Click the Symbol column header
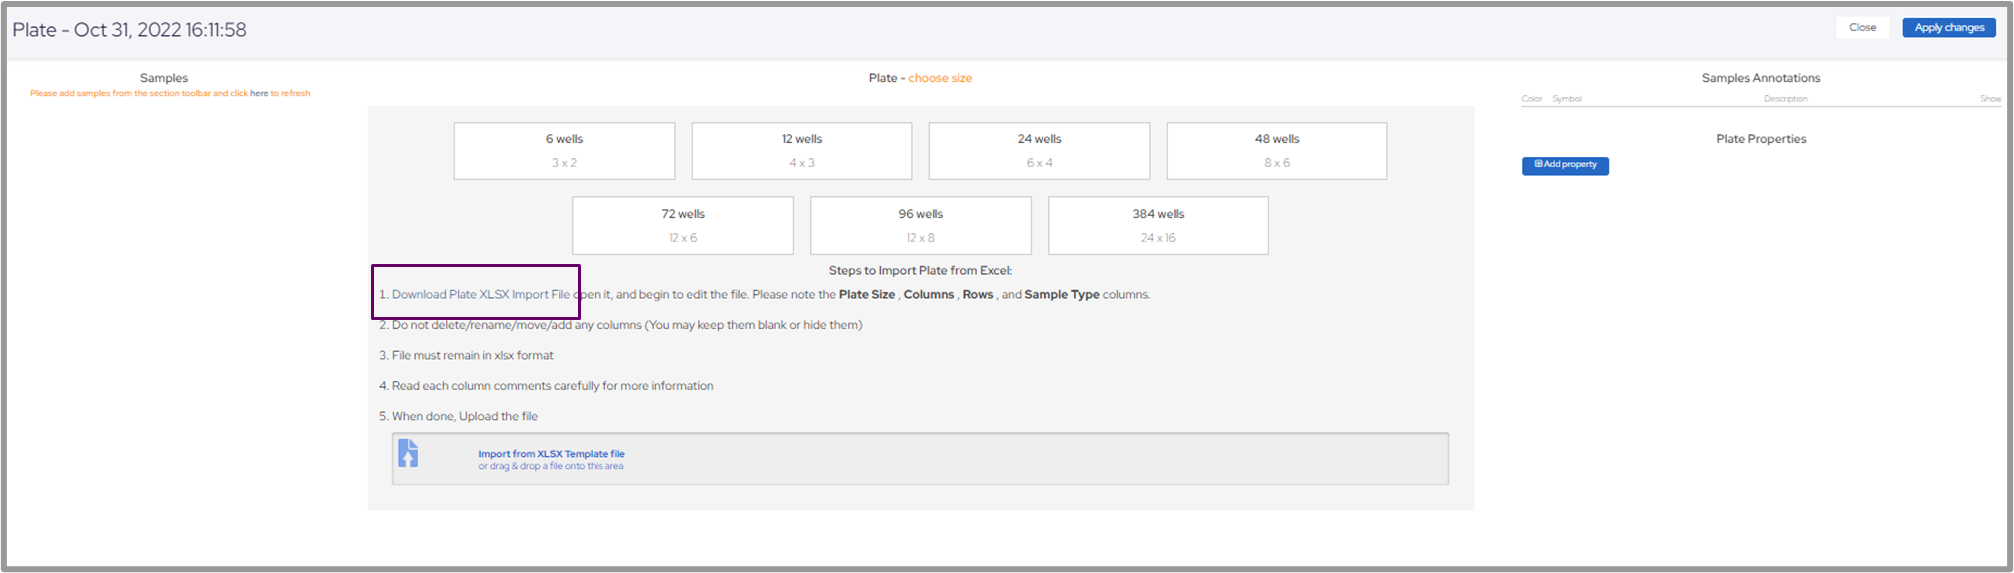2014x573 pixels. [x=1566, y=99]
